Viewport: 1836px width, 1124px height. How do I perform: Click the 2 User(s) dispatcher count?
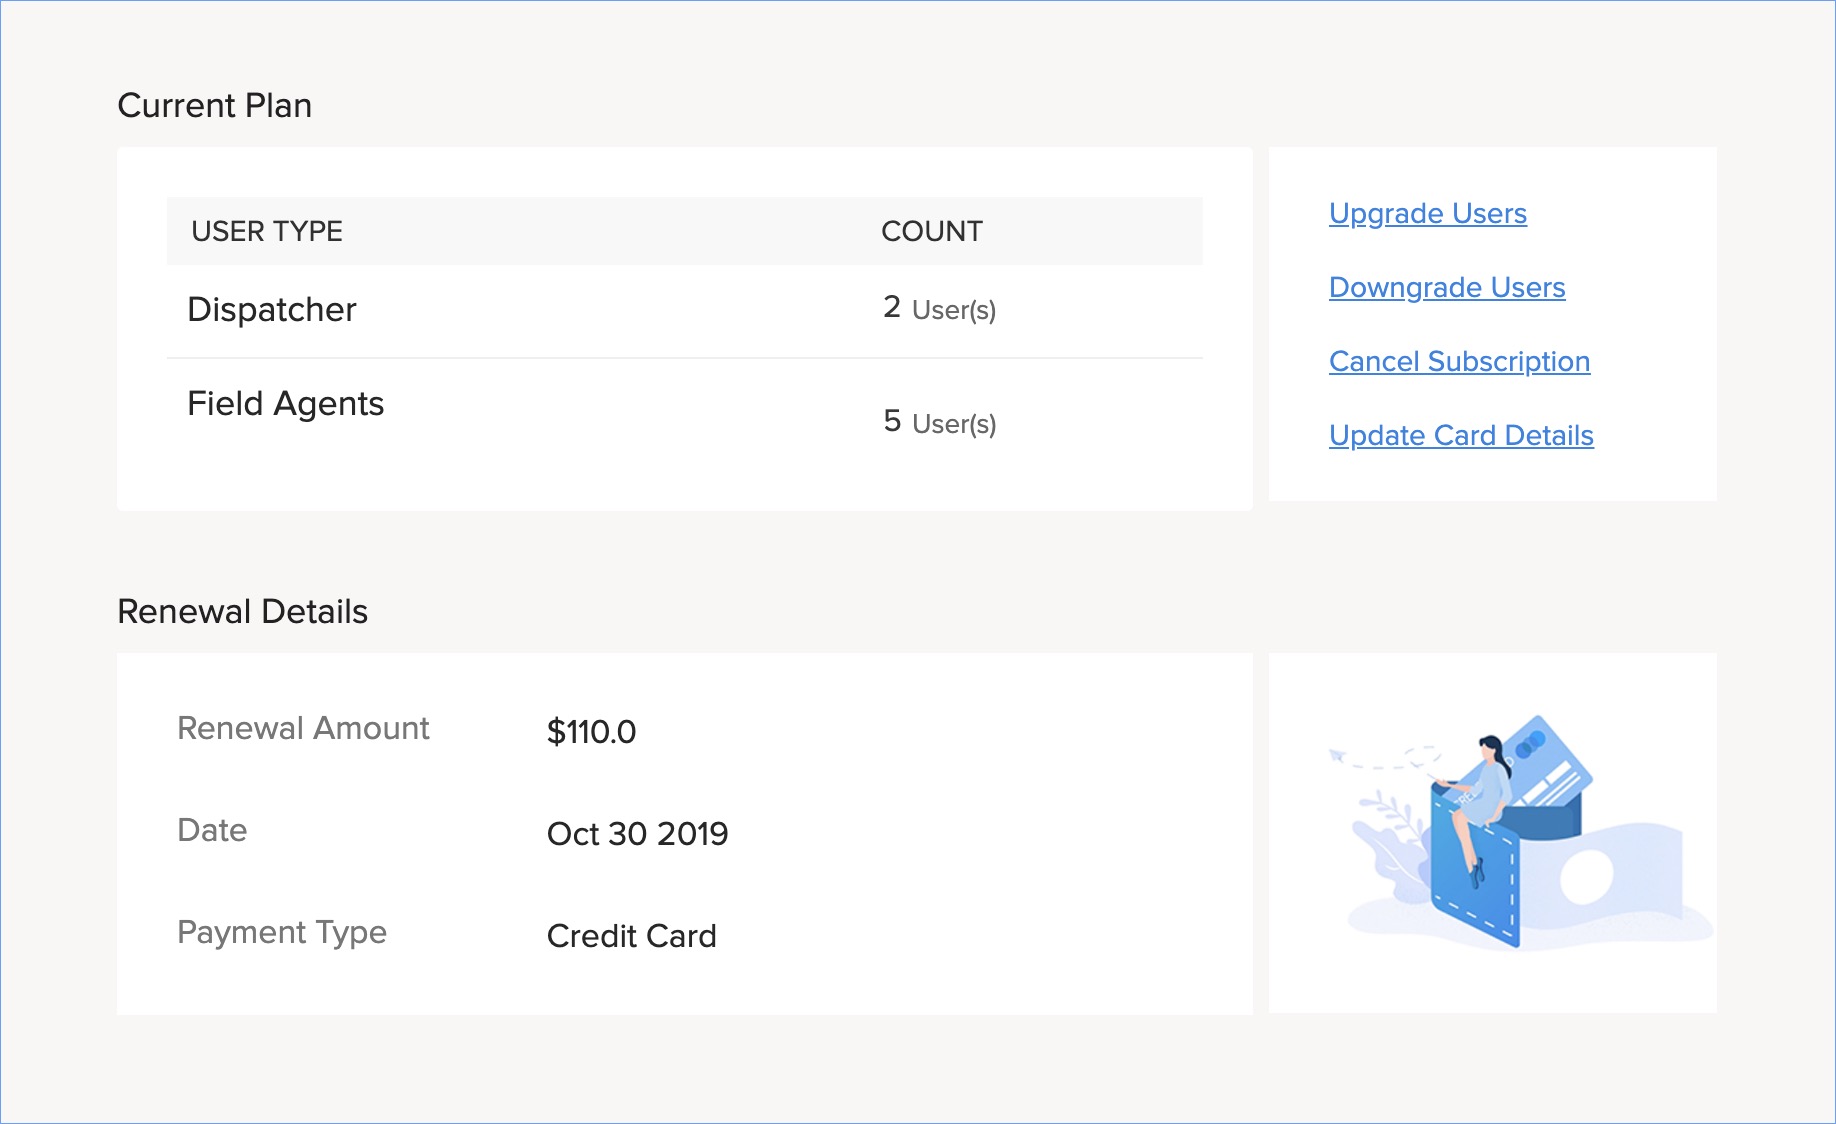pyautogui.click(x=939, y=309)
